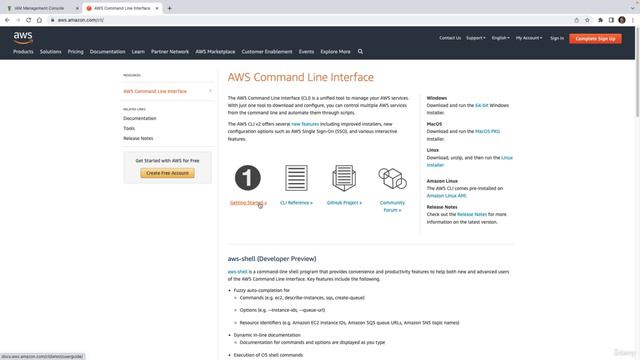Image resolution: width=640 pixels, height=360 pixels.
Task: Click the AWS logo
Action: click(23, 38)
